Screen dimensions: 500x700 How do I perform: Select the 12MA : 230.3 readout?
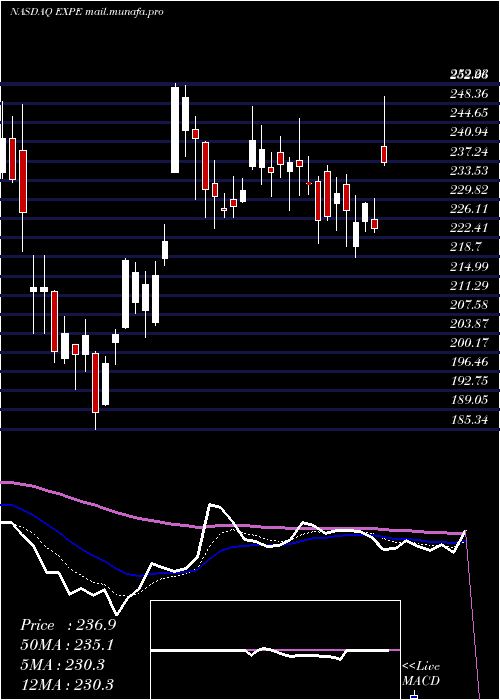tap(67, 684)
